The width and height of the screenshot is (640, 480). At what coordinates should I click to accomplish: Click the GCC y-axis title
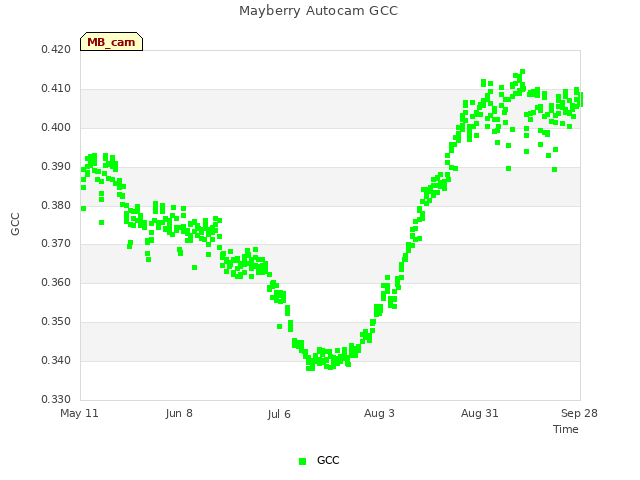15,224
